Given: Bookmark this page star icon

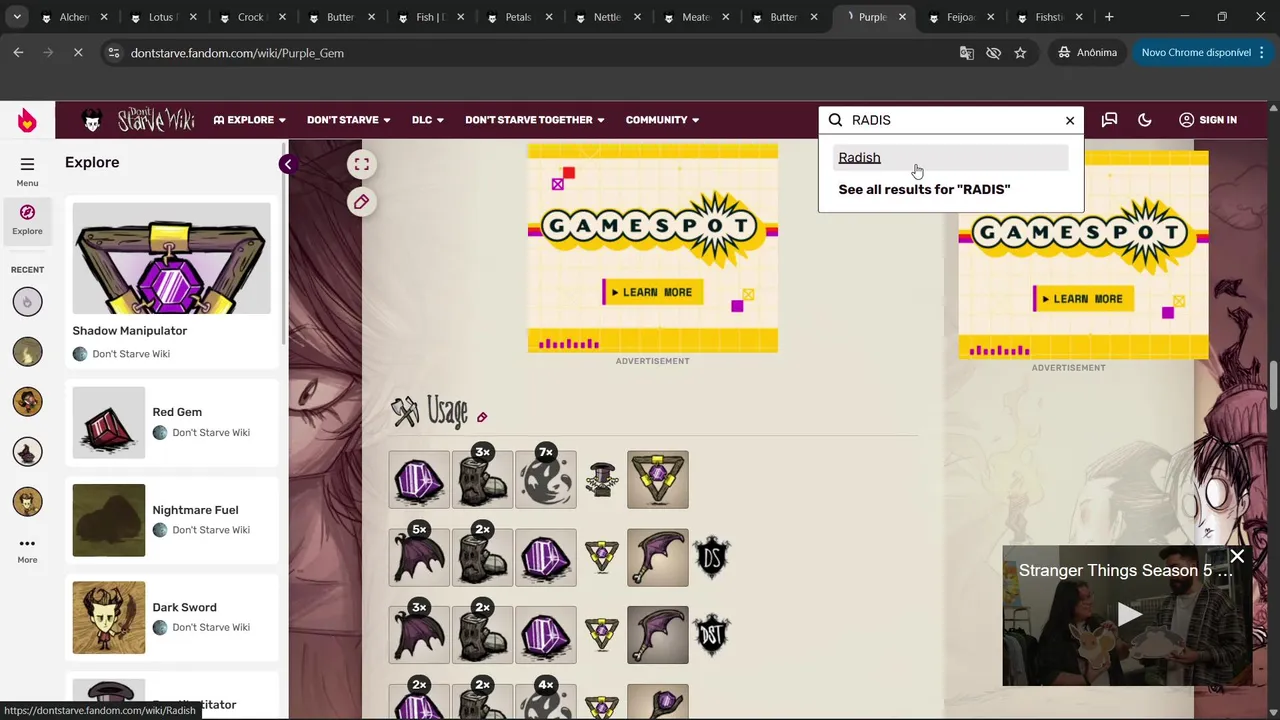Looking at the screenshot, I should click(1020, 53).
